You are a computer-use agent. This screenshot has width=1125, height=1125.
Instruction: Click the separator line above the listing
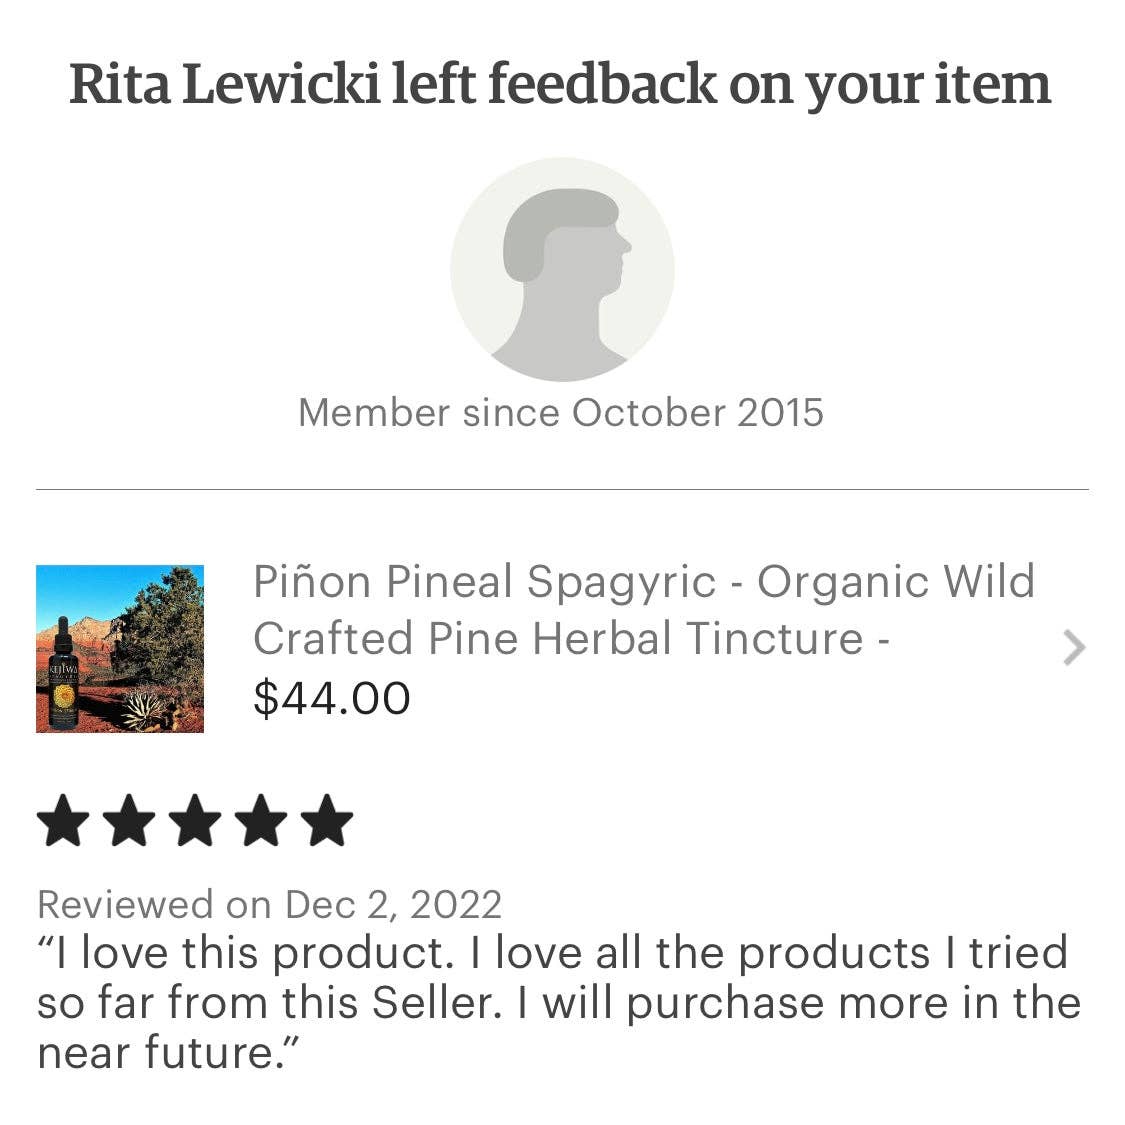pyautogui.click(x=562, y=487)
